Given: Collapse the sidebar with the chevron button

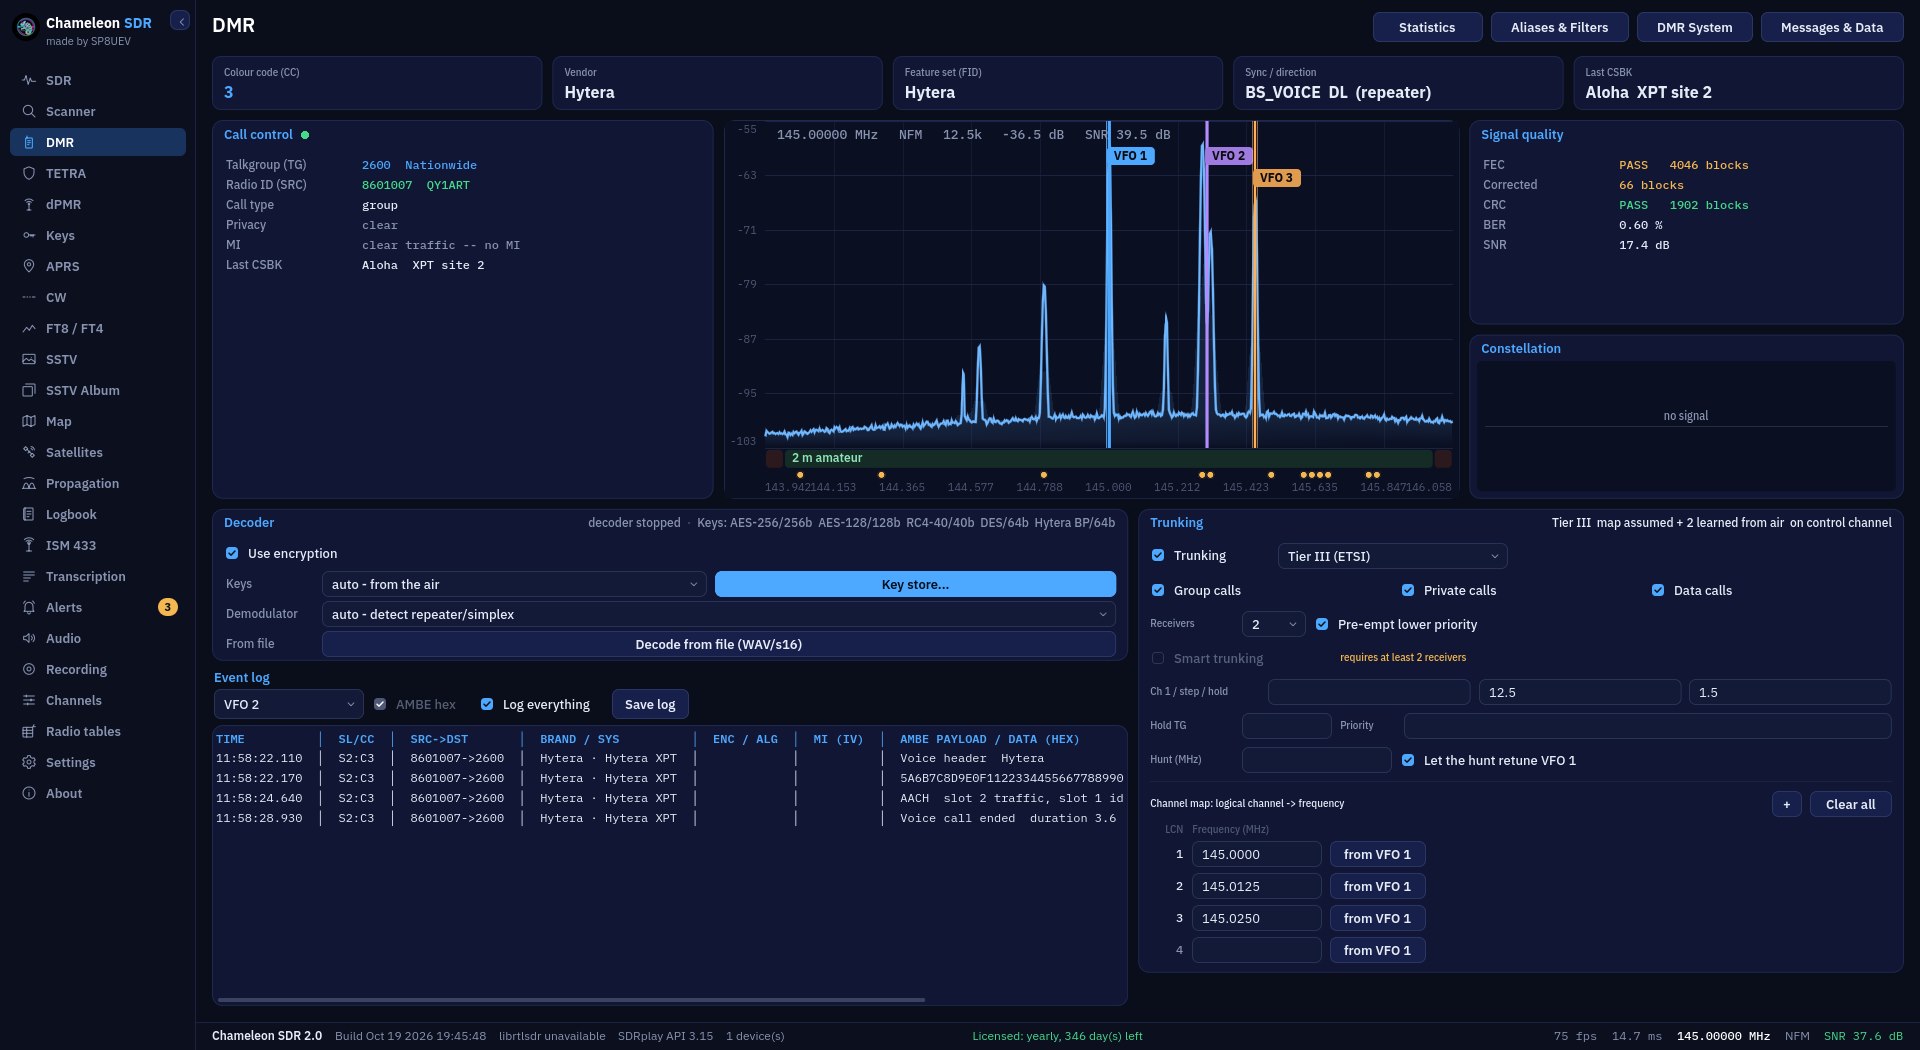Looking at the screenshot, I should coord(180,21).
